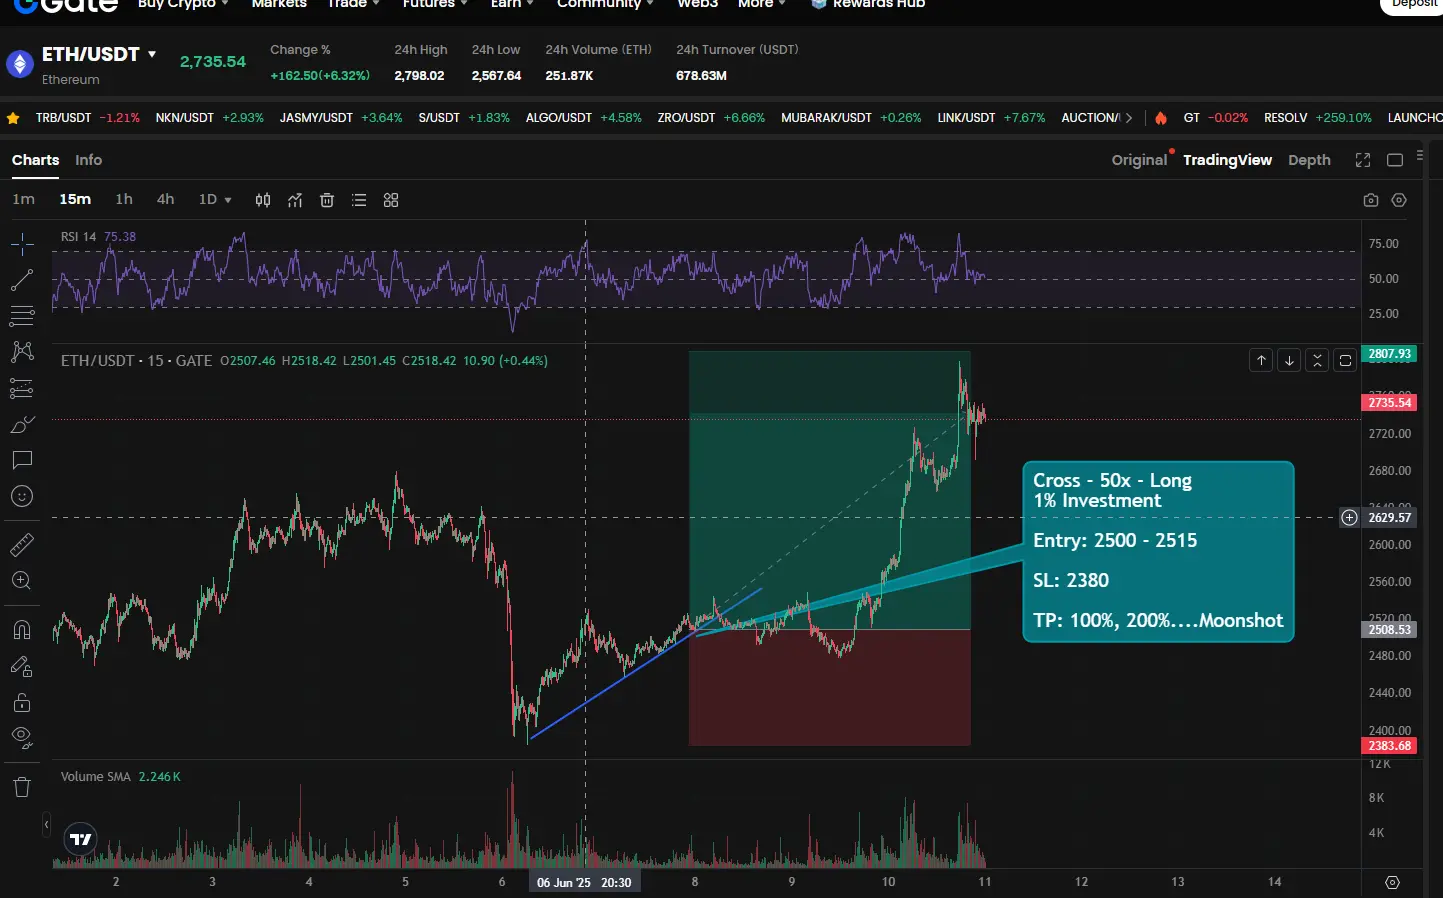Switch to the Charts tab
The image size is (1443, 898).
tap(35, 160)
